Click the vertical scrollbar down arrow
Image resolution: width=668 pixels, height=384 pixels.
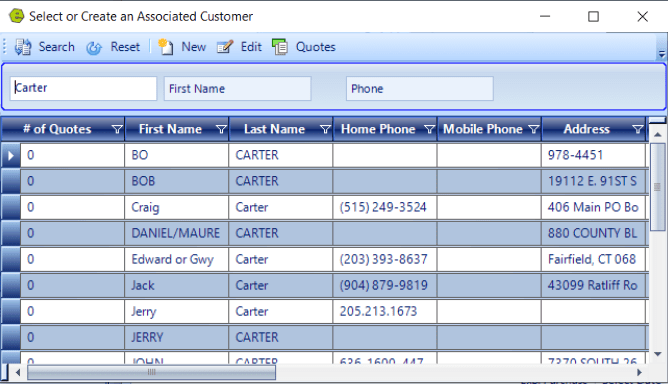tap(657, 354)
